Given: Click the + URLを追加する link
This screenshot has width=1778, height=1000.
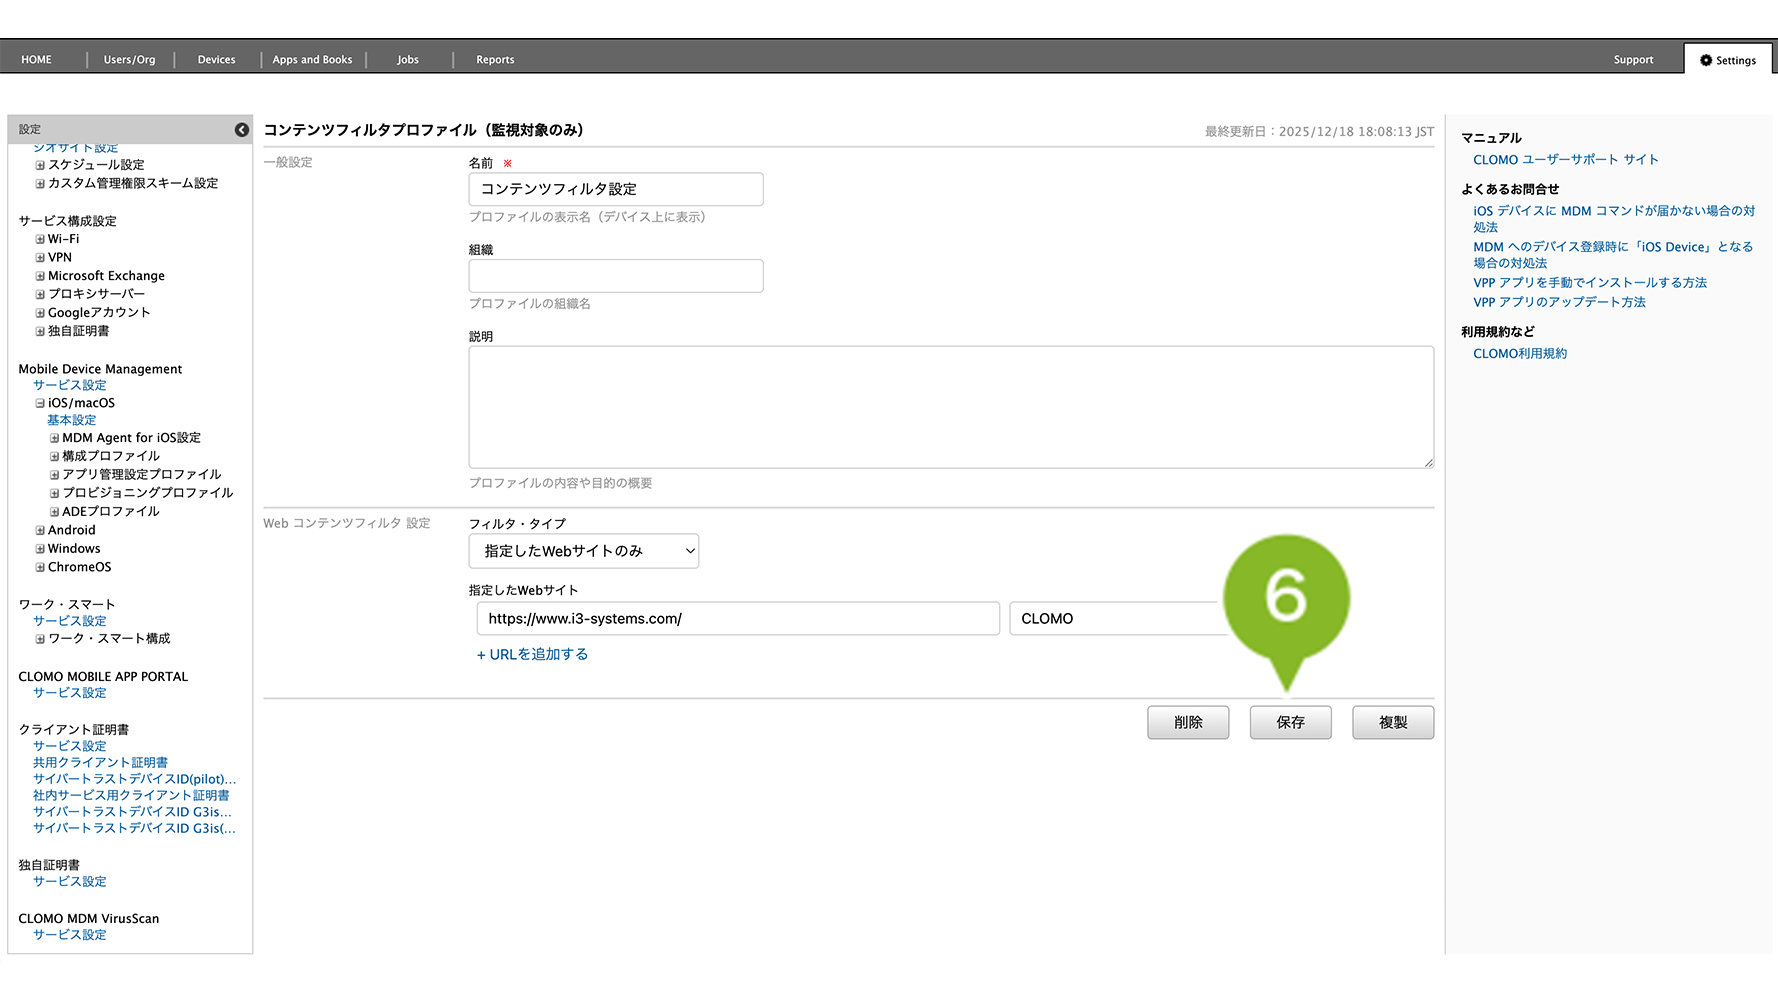Looking at the screenshot, I should coord(532,654).
